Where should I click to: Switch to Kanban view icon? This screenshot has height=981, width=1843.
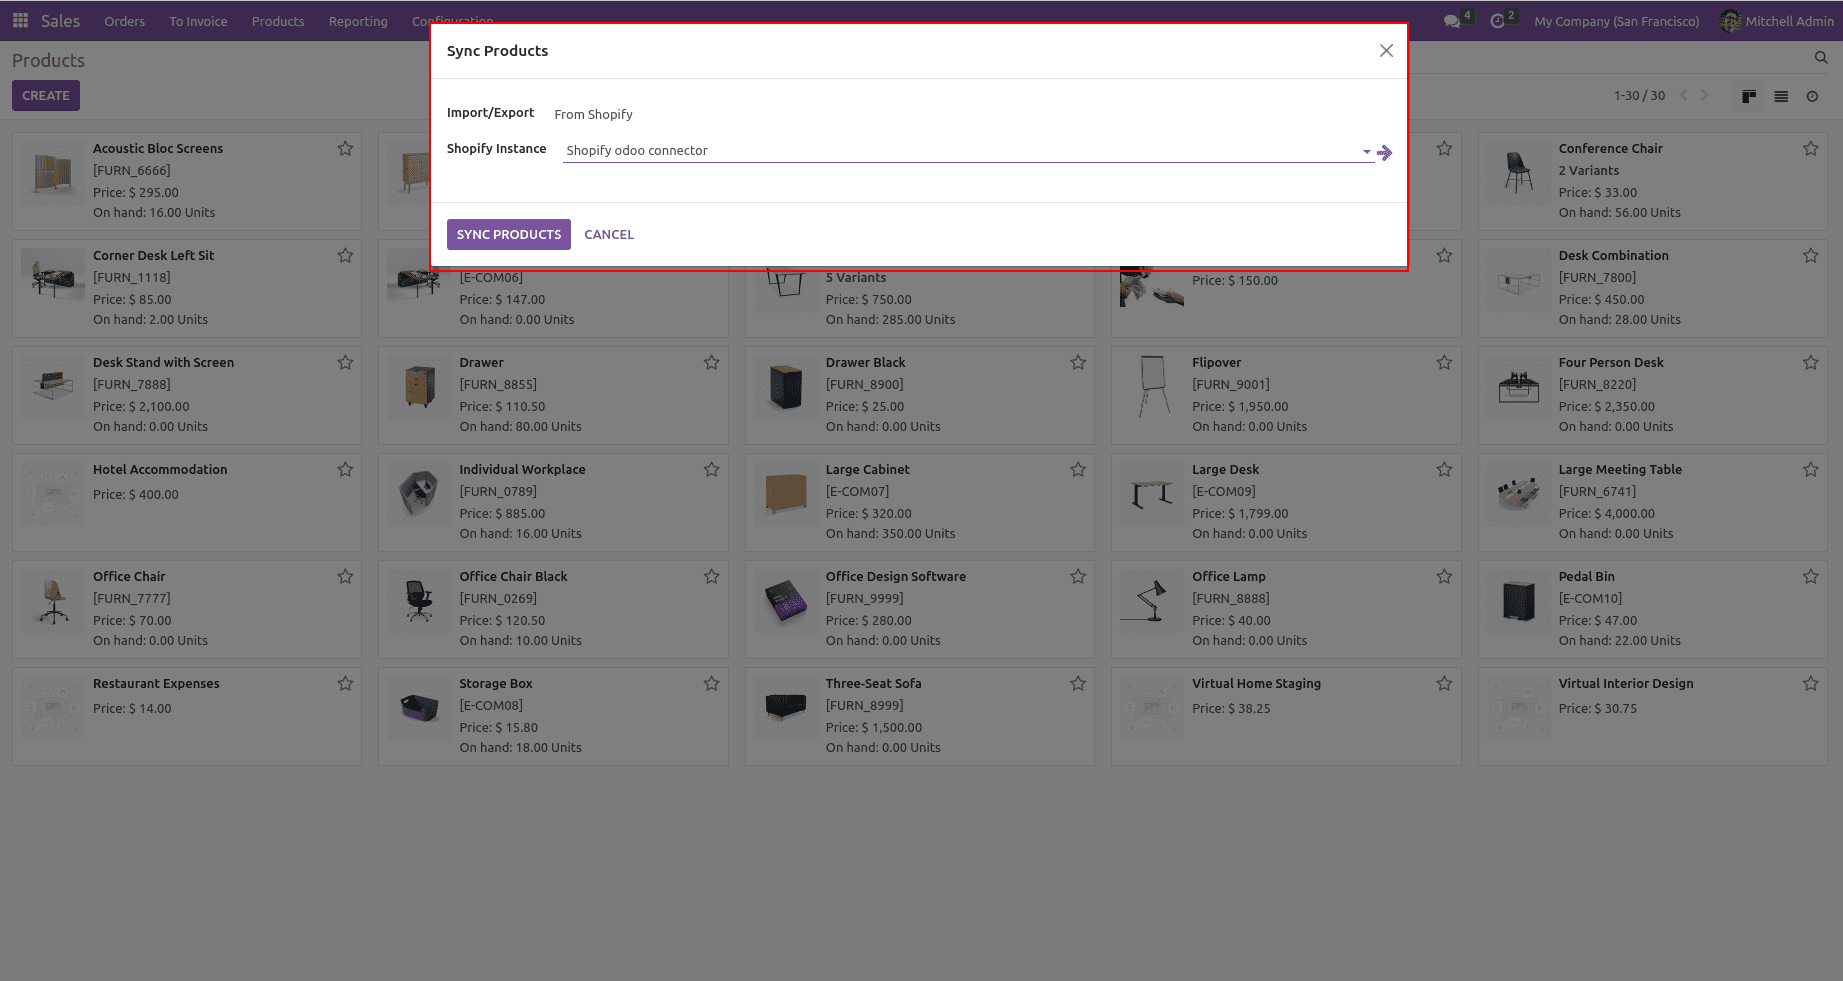(1749, 96)
